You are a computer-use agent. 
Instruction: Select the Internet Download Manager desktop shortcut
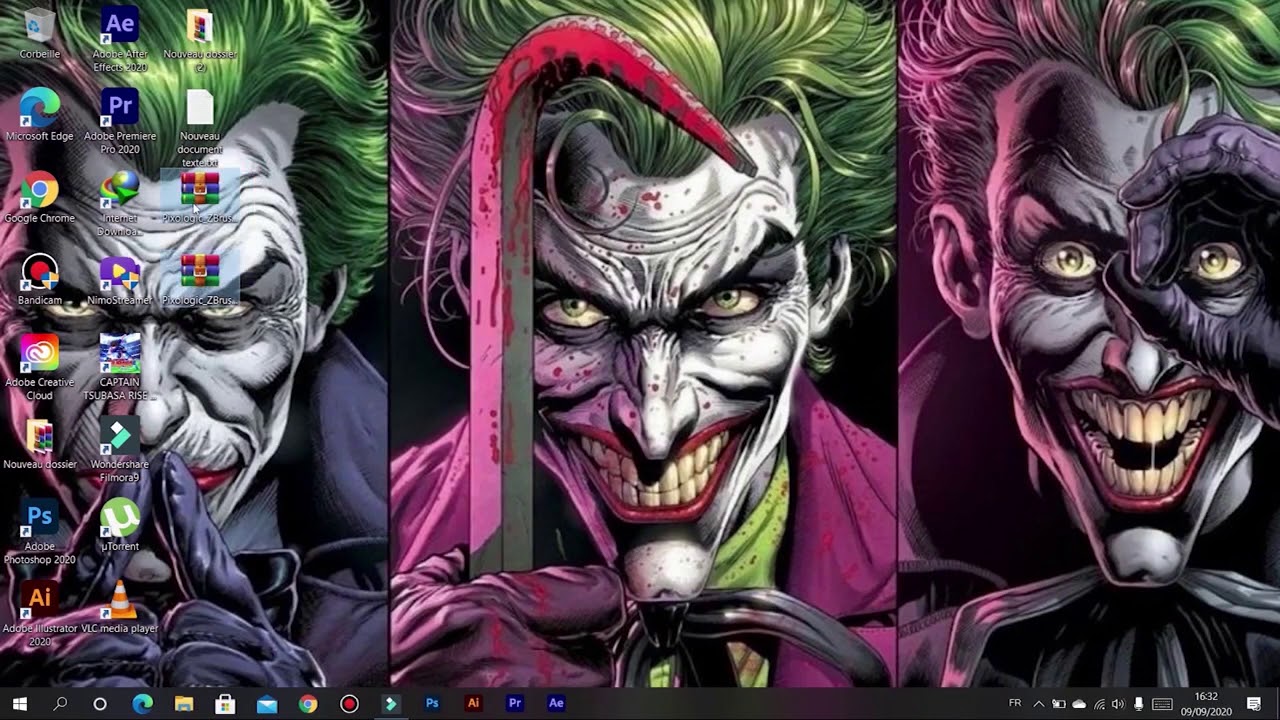(120, 204)
